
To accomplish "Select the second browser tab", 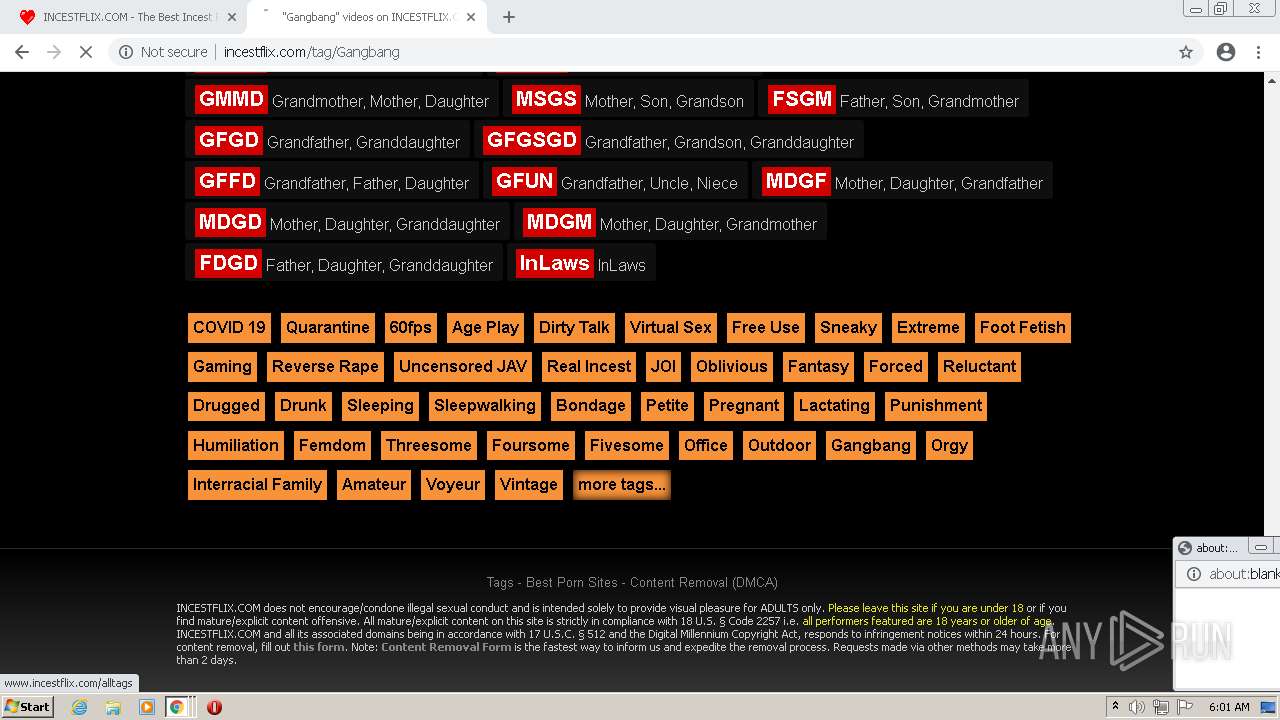I will pyautogui.click(x=367, y=17).
